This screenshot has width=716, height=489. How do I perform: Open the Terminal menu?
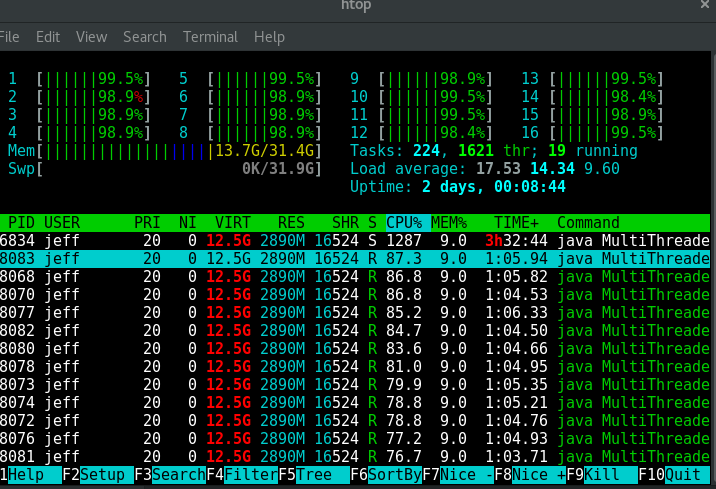click(x=210, y=36)
